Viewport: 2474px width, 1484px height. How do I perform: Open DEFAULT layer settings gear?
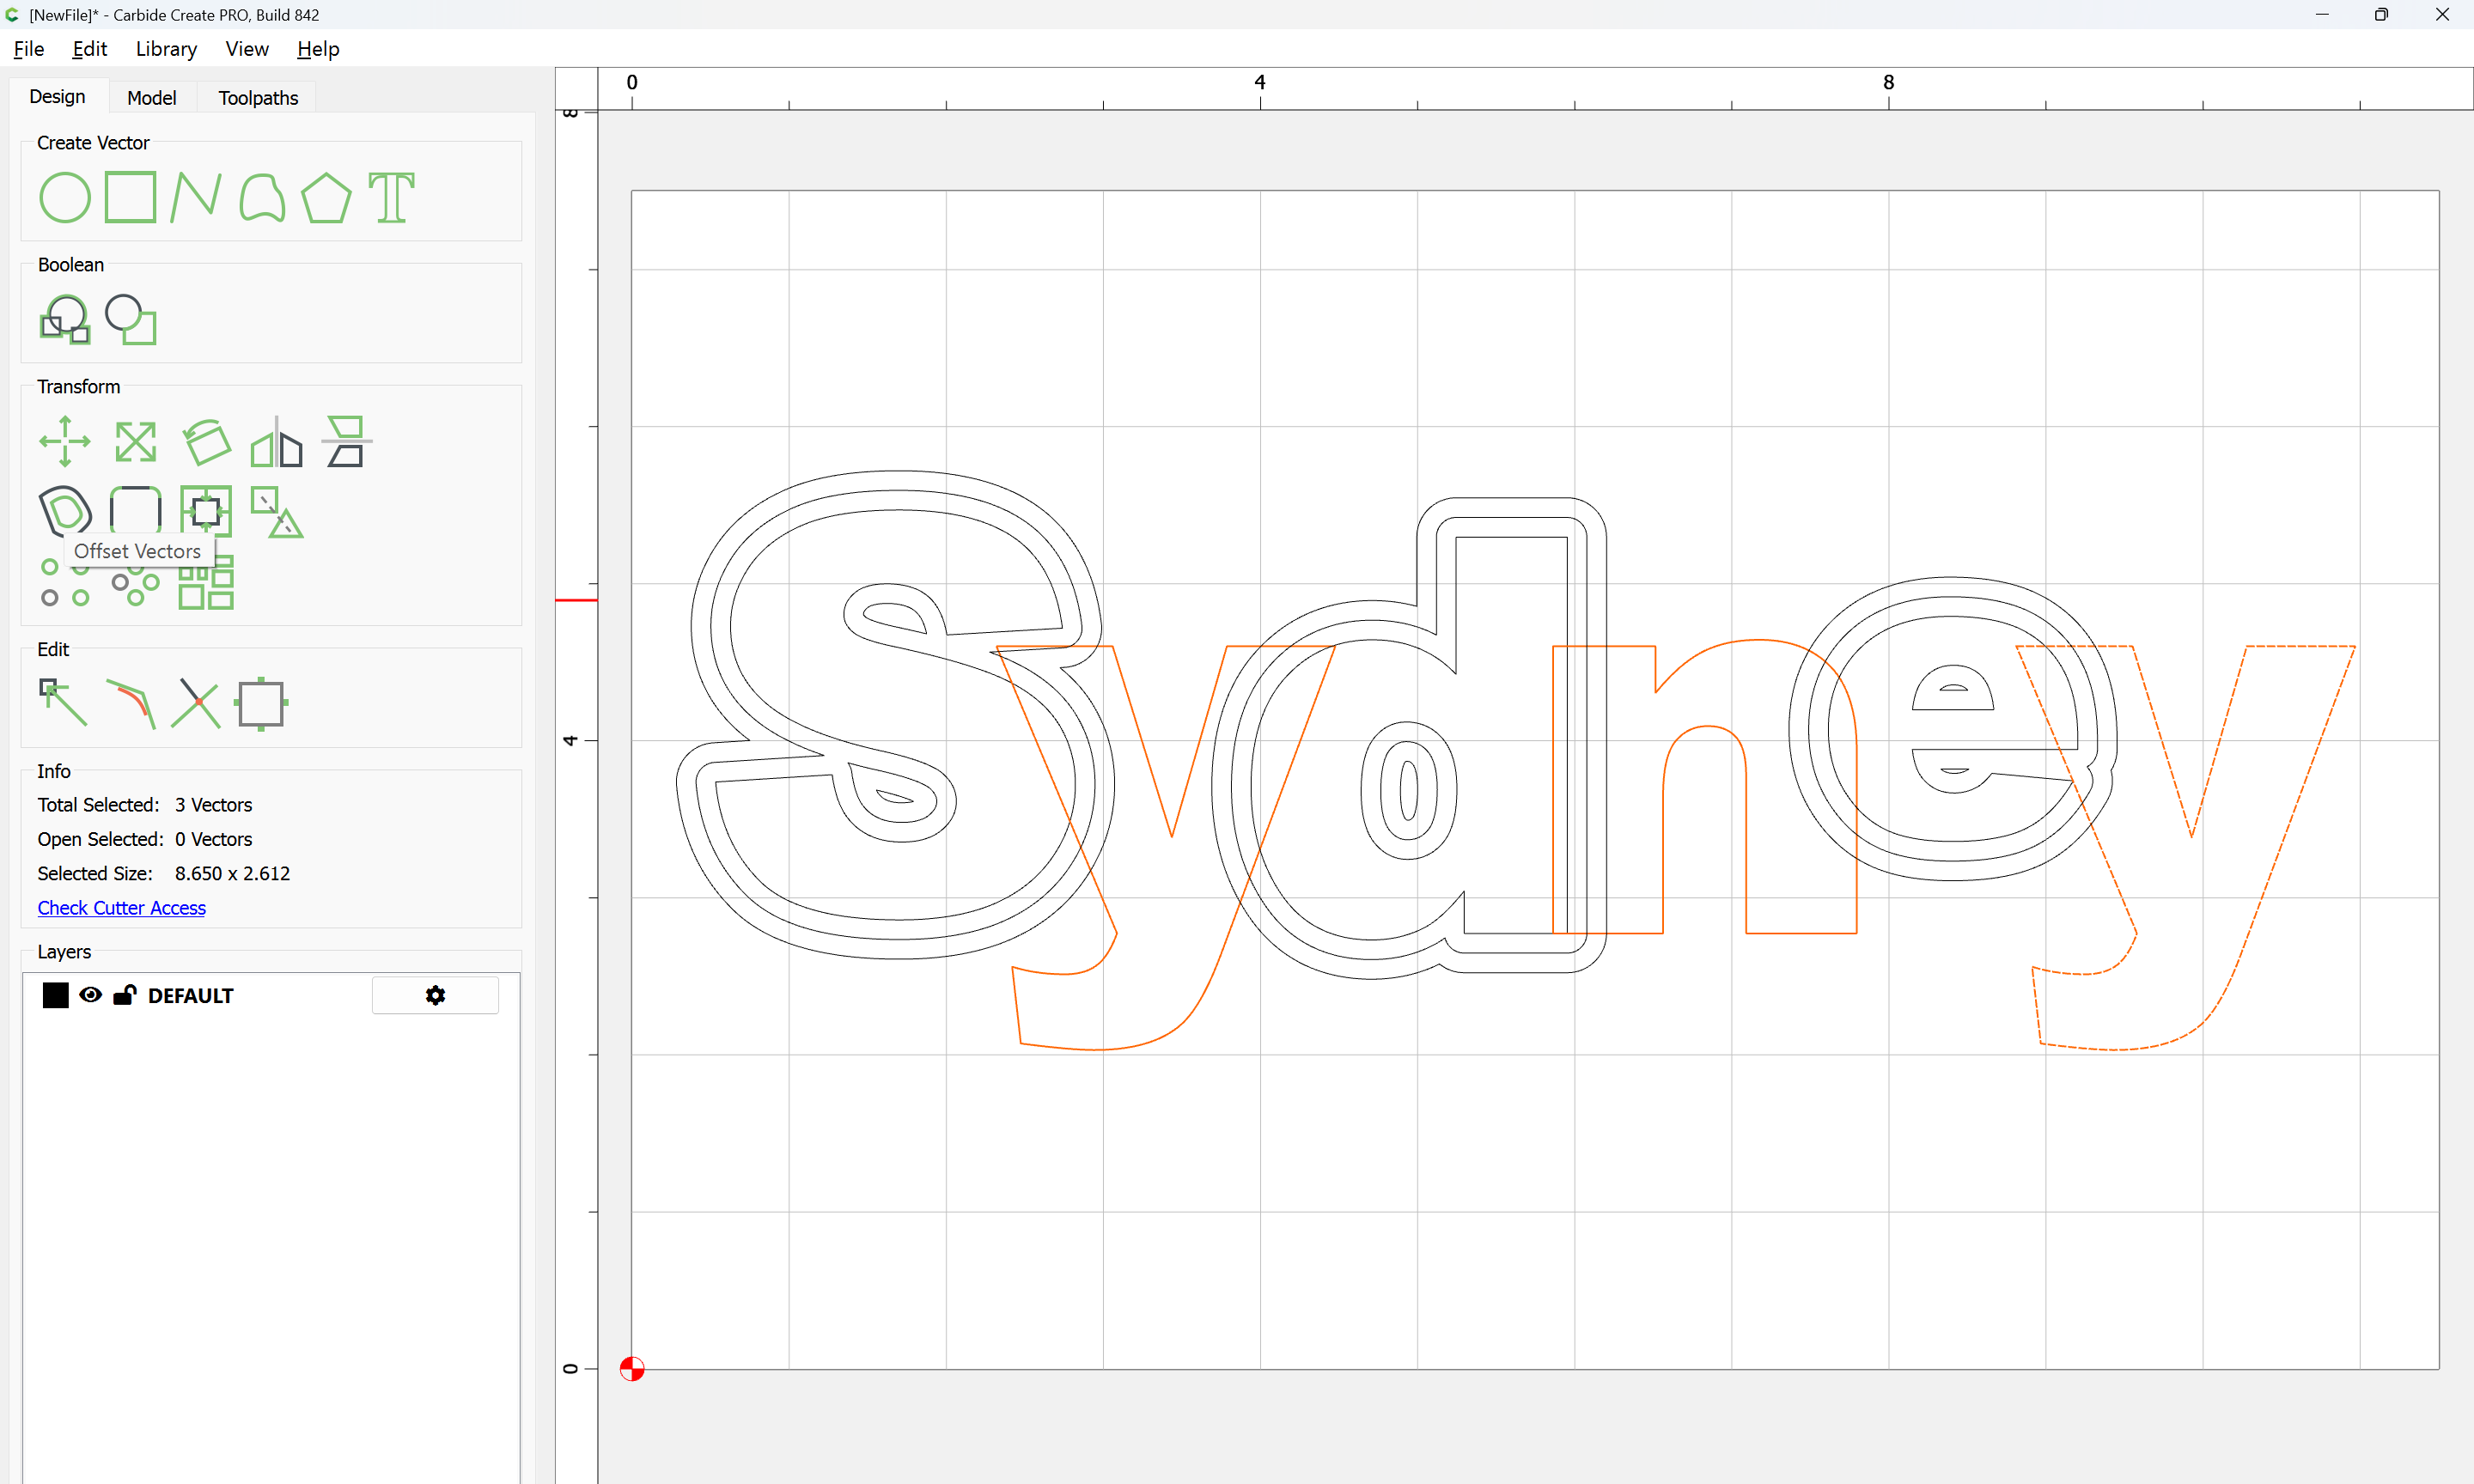[x=435, y=995]
